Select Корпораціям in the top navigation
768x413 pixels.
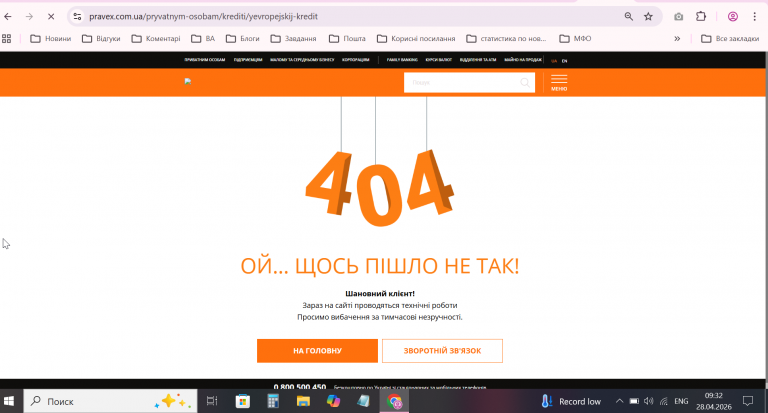tap(356, 60)
